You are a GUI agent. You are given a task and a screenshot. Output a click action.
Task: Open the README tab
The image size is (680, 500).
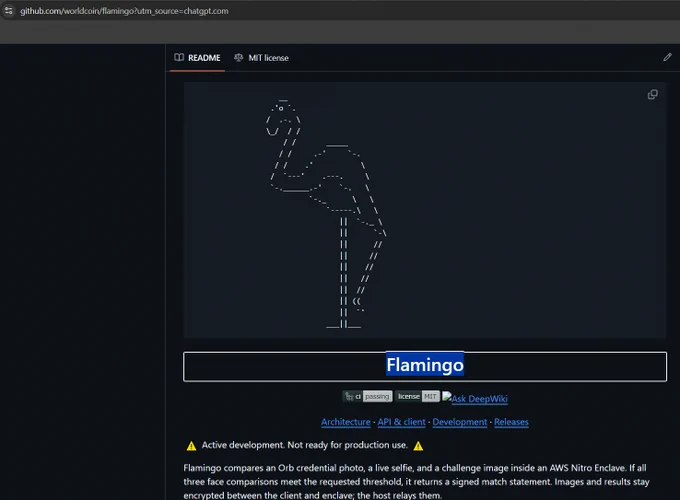[197, 58]
